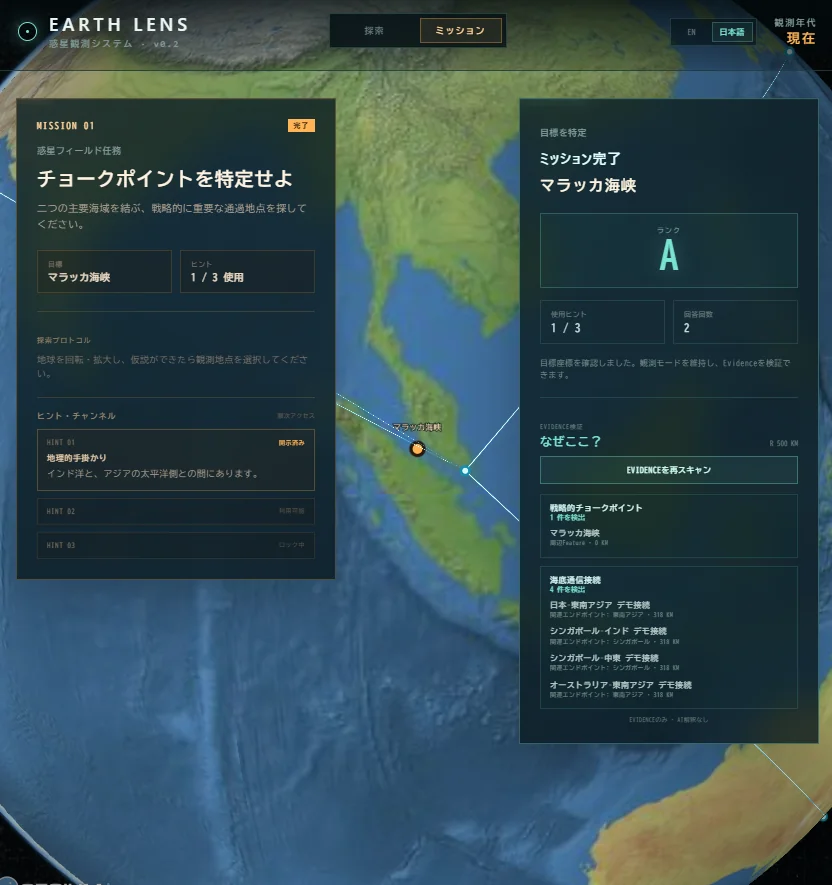Viewport: 832px width, 885px height.
Task: Click the MISSION 01 label
Action: [65, 126]
